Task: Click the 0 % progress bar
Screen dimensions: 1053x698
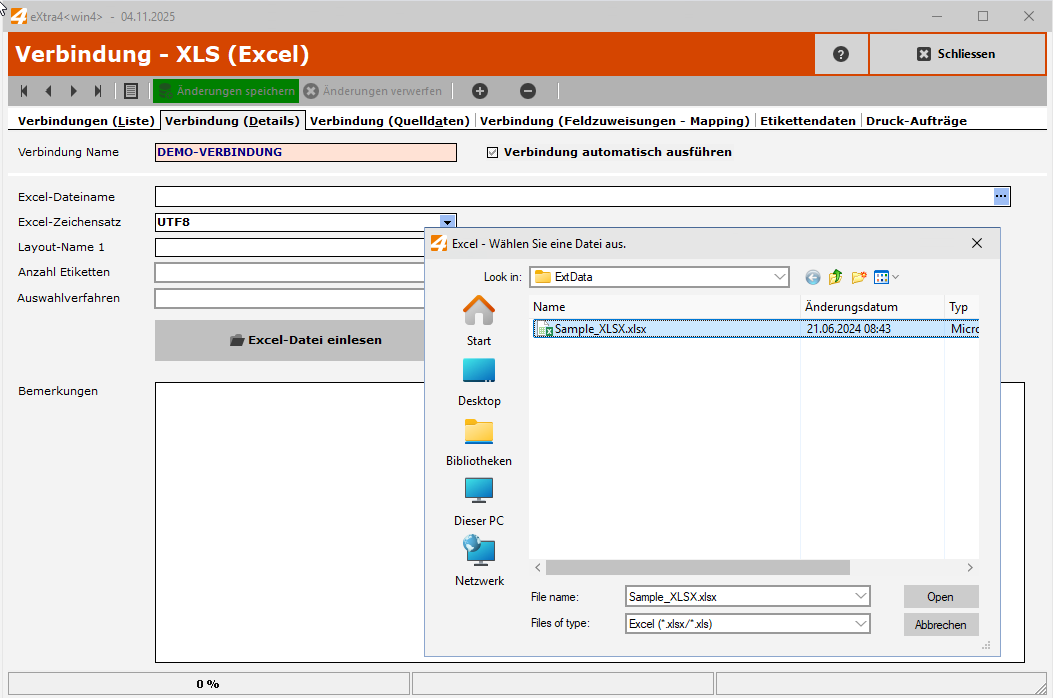Action: pos(207,683)
